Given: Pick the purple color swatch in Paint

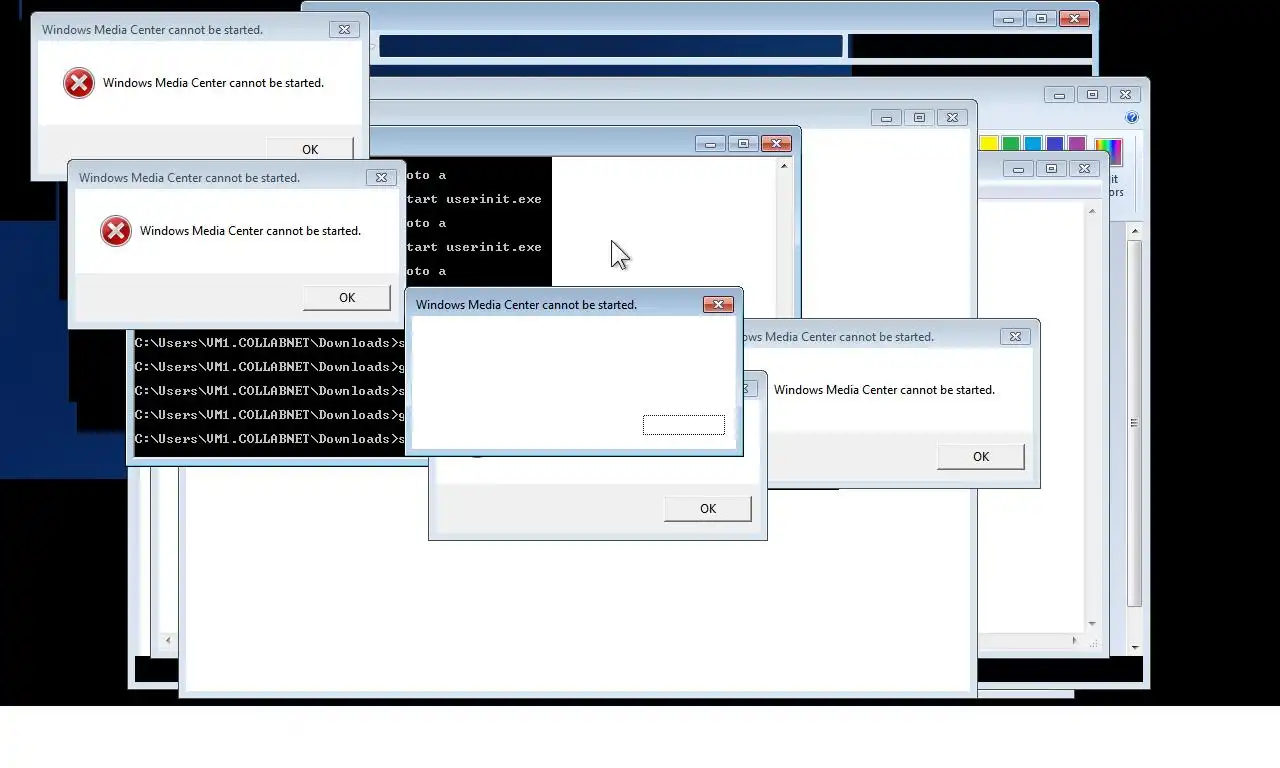Looking at the screenshot, I should [1077, 145].
